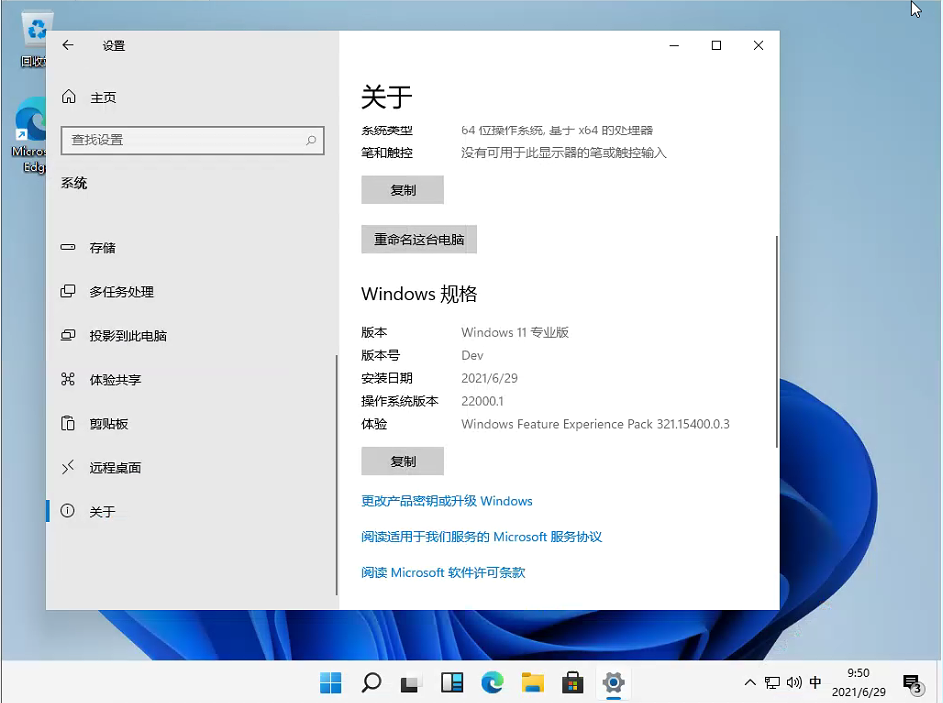
Task: Expand hidden system tray icons chevron
Action: point(750,683)
